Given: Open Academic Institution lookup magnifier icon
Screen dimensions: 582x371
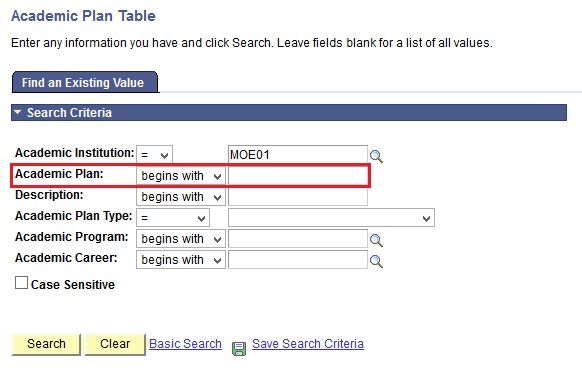Looking at the screenshot, I should [x=376, y=156].
